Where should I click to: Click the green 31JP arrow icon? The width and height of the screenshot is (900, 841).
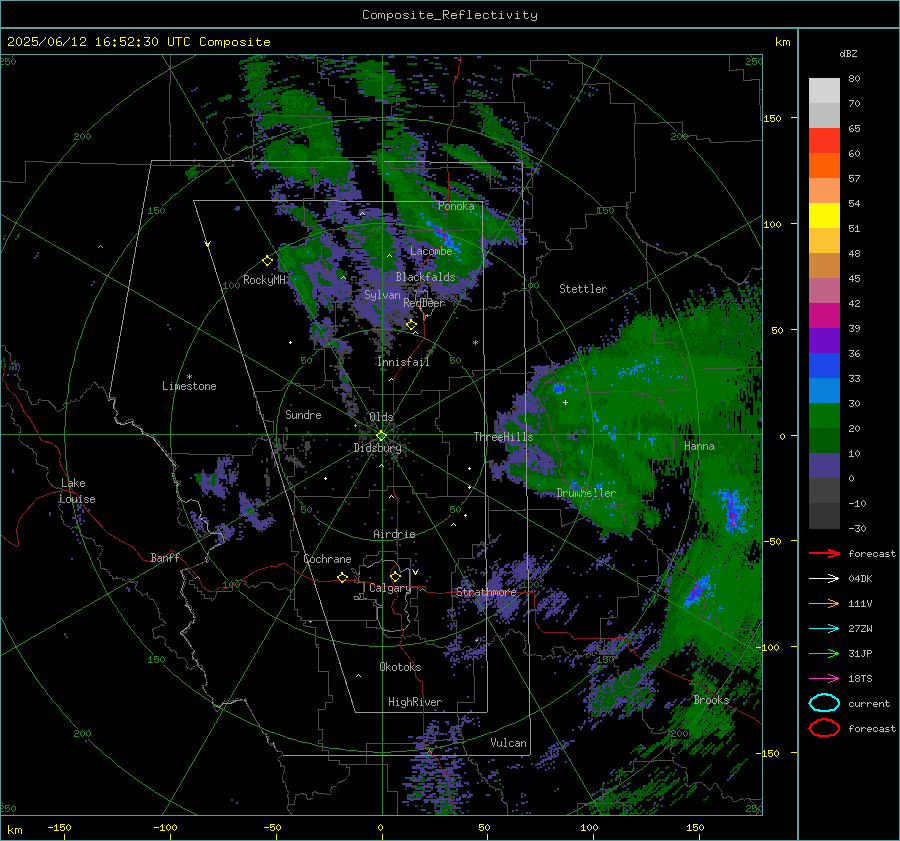tap(824, 653)
